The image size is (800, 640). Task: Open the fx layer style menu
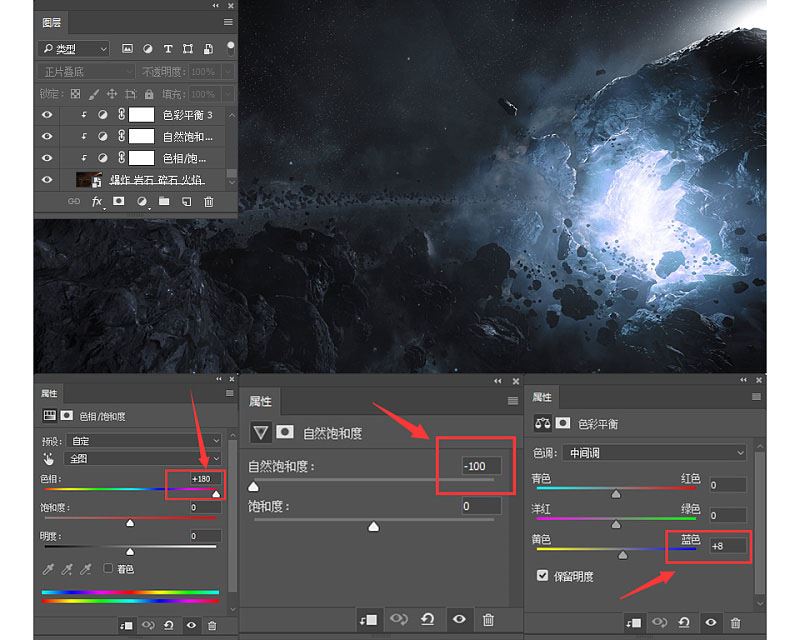98,201
